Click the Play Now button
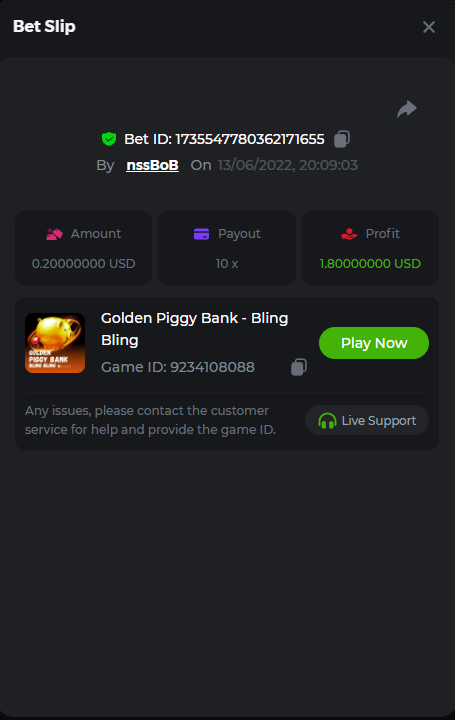The image size is (455, 720). 374,343
